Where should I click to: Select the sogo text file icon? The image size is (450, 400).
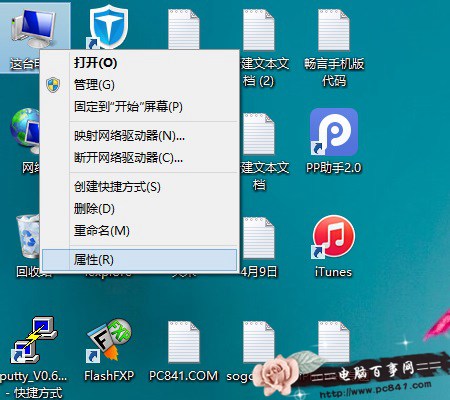point(259,342)
